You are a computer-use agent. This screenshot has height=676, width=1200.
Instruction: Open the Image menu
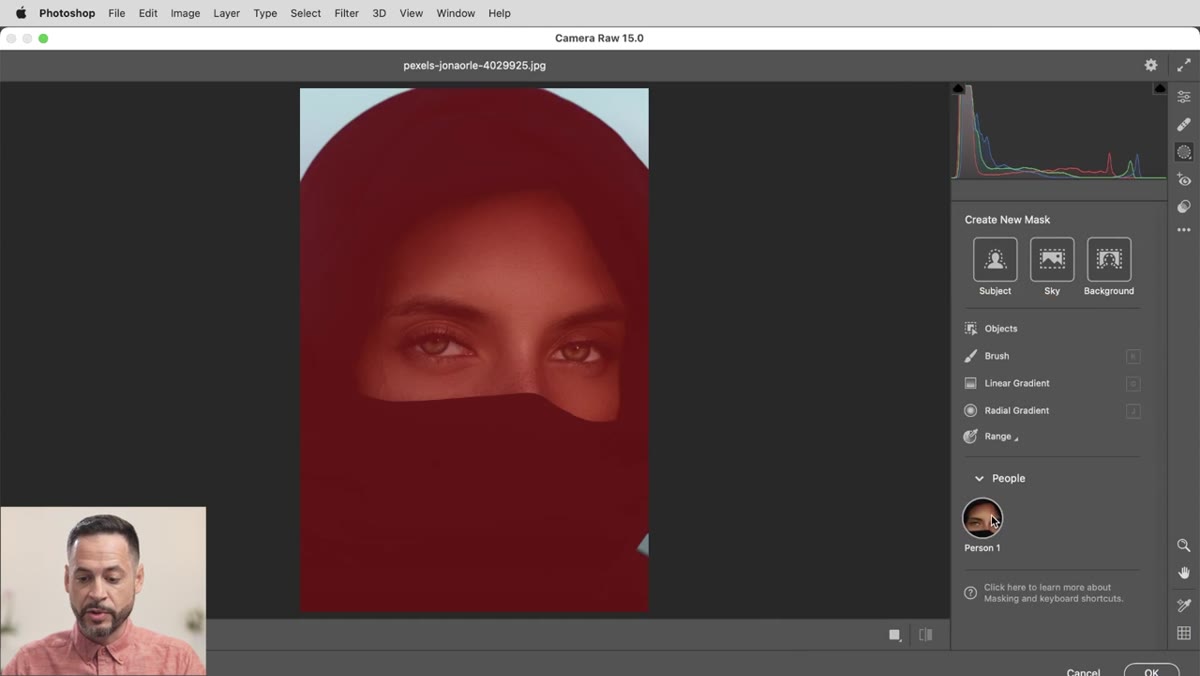(x=185, y=13)
